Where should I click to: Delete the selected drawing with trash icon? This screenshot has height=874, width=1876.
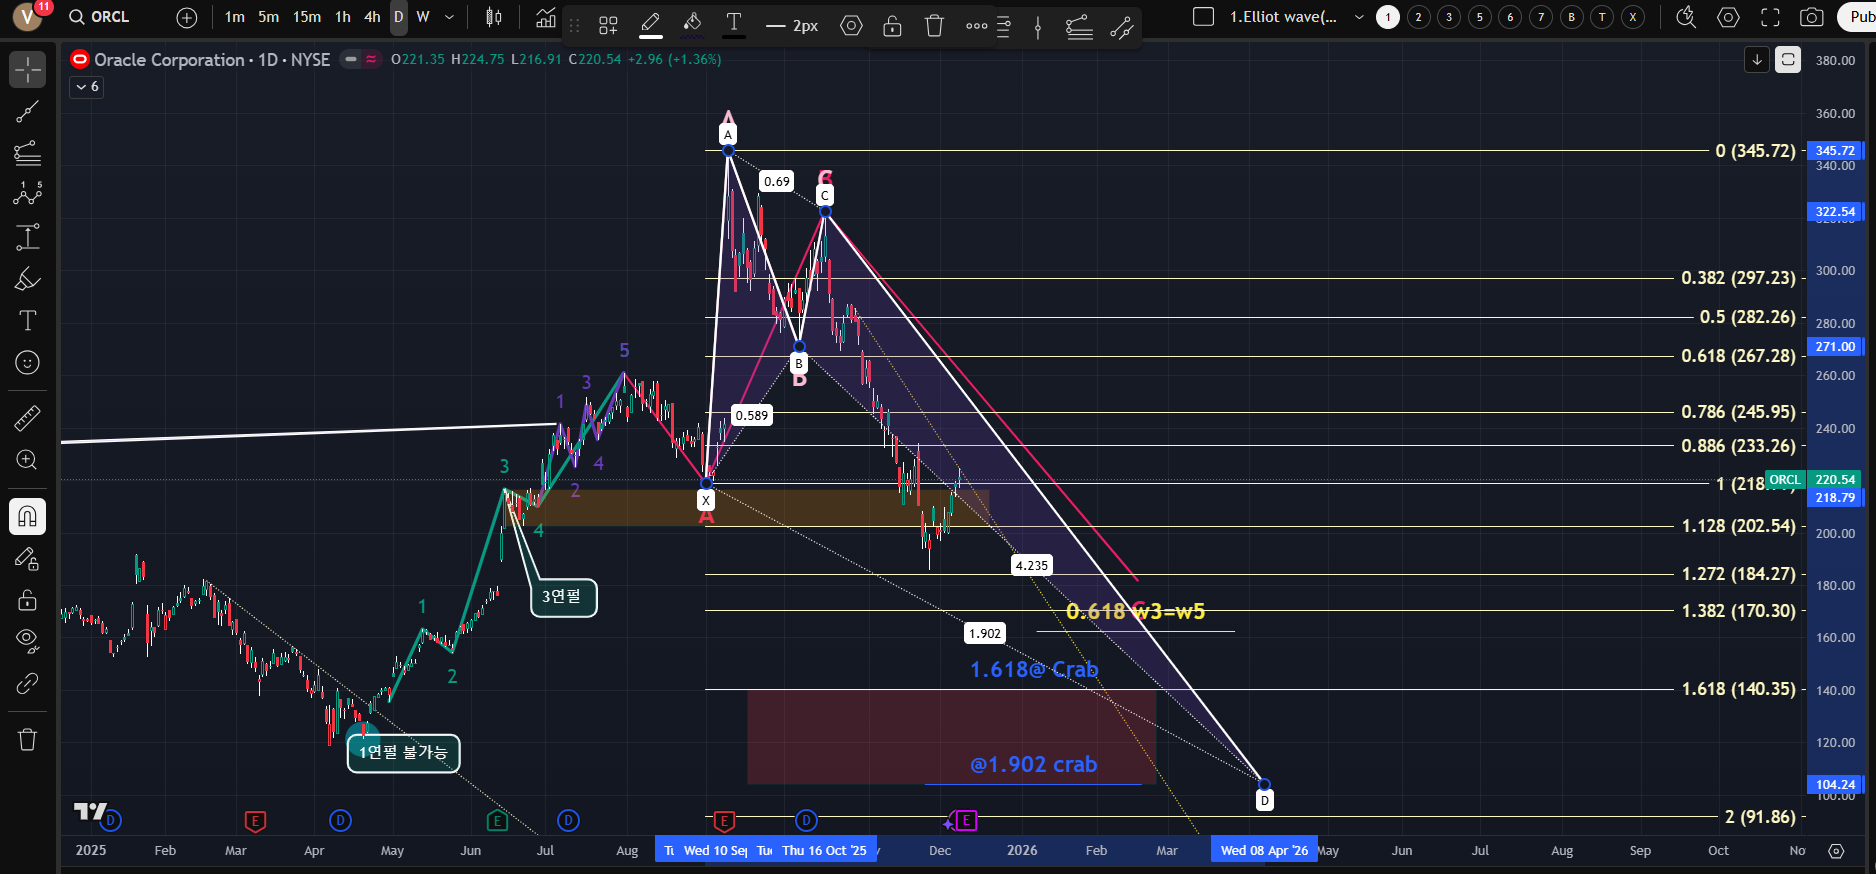pos(934,26)
